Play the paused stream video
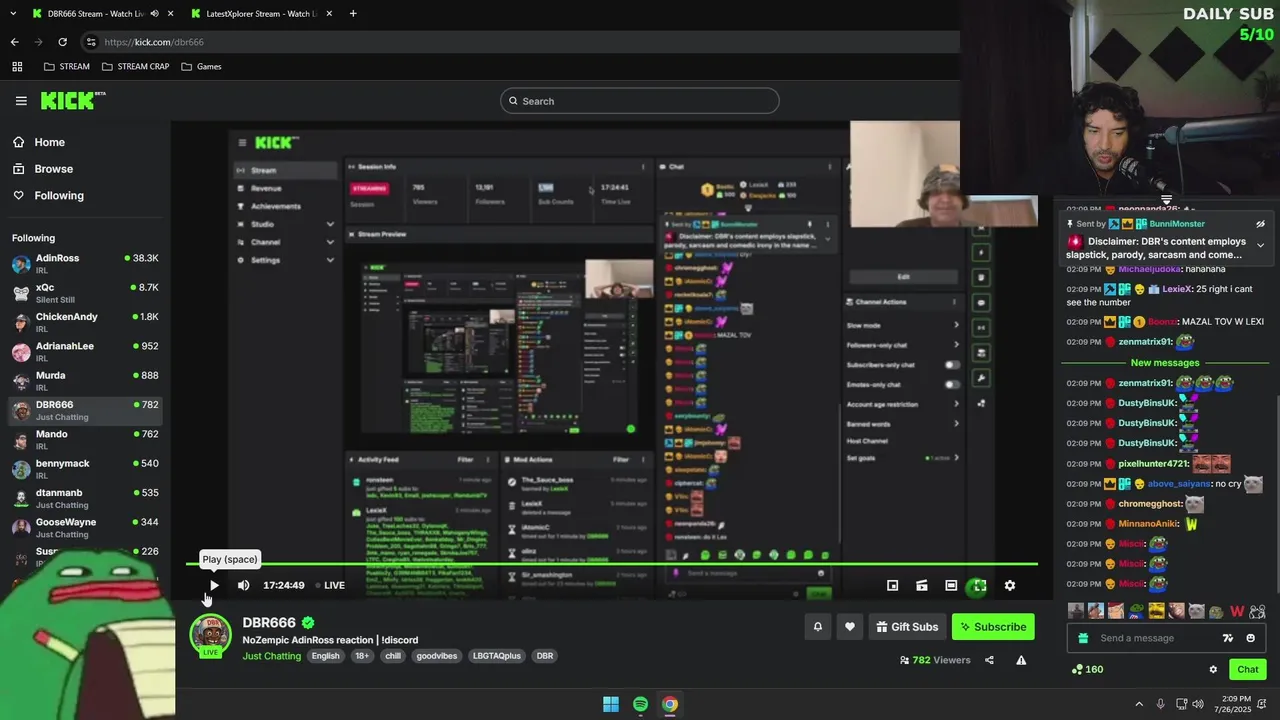 (213, 585)
